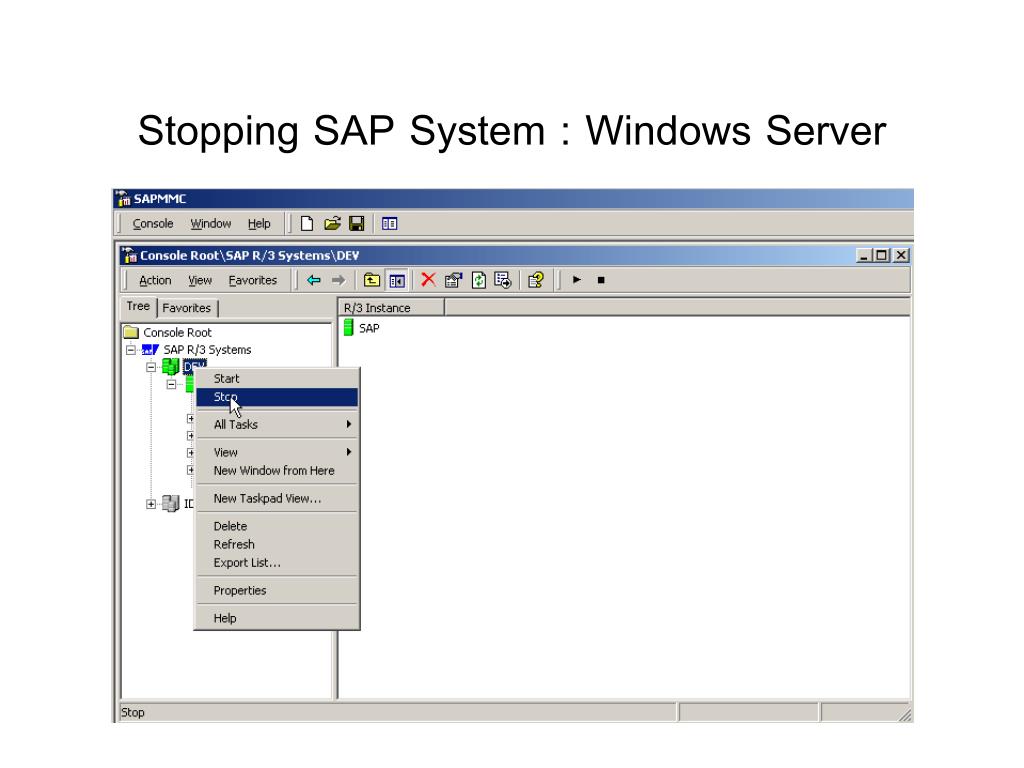Click the SAP R/3 Systems node icon

click(x=150, y=349)
